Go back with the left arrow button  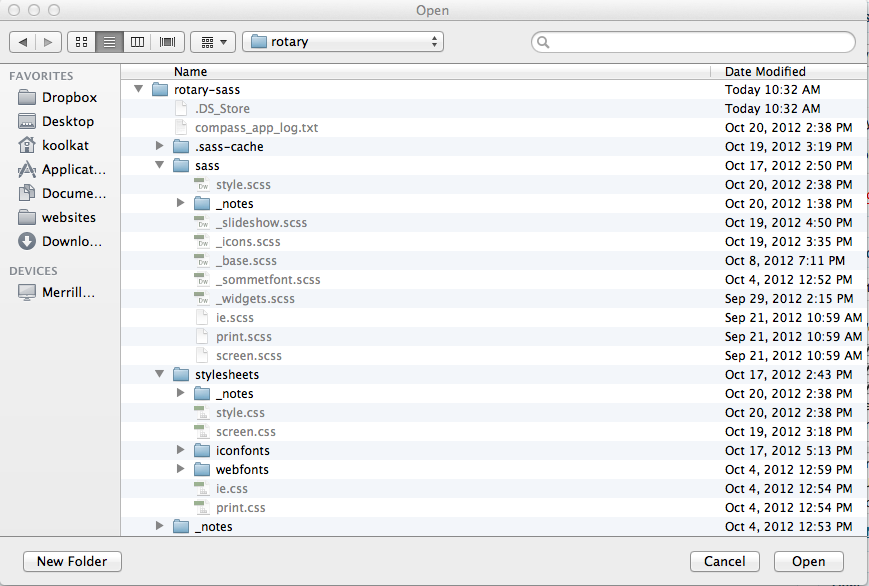(23, 42)
